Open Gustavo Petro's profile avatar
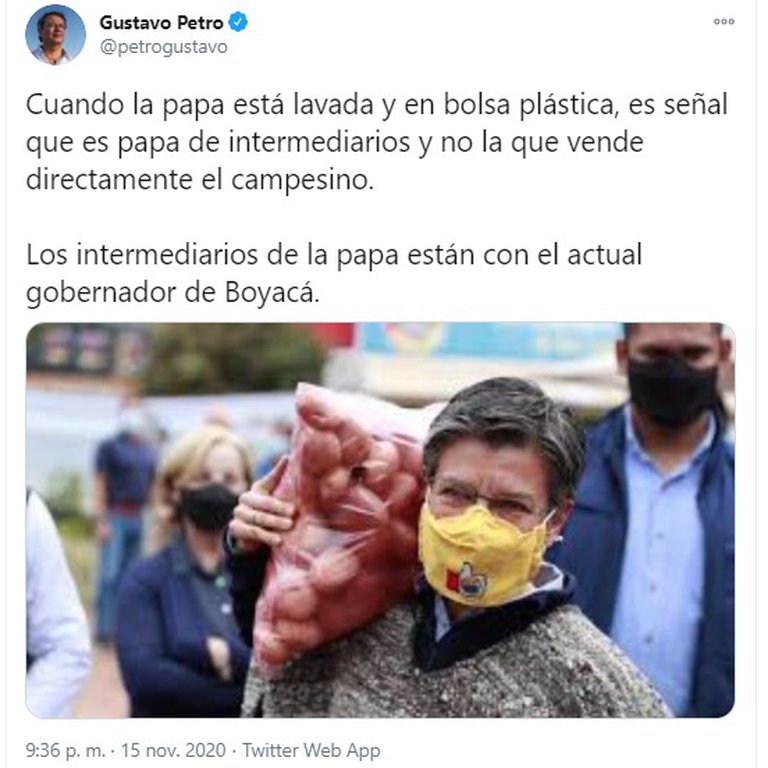Image resolution: width=768 pixels, height=768 pixels. (55, 35)
